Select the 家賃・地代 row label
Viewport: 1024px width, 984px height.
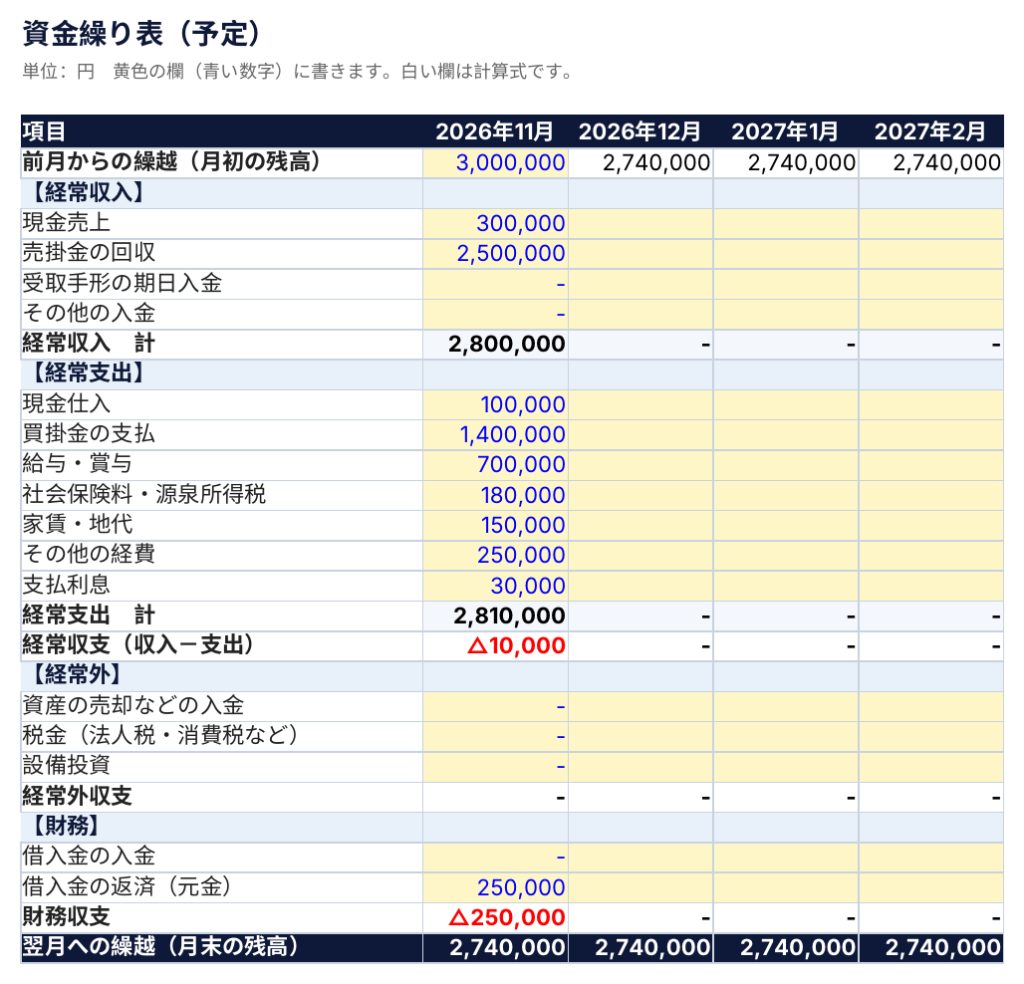(x=77, y=525)
